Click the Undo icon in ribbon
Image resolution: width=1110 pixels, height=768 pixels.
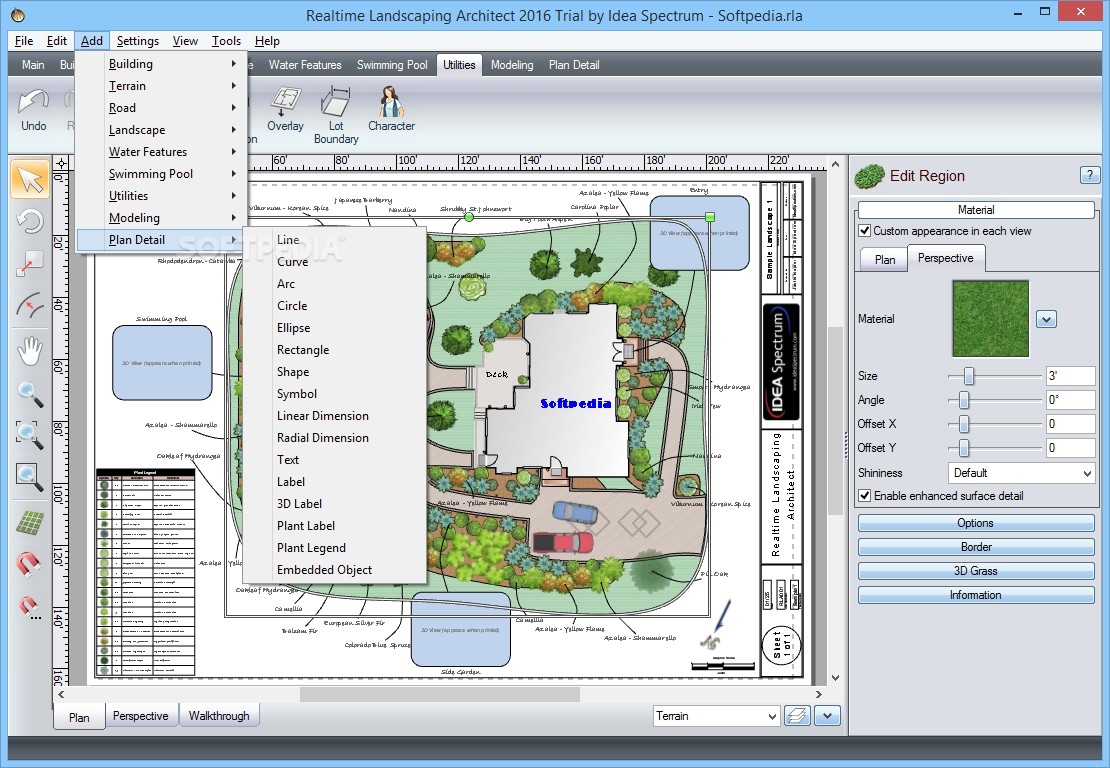pos(33,110)
